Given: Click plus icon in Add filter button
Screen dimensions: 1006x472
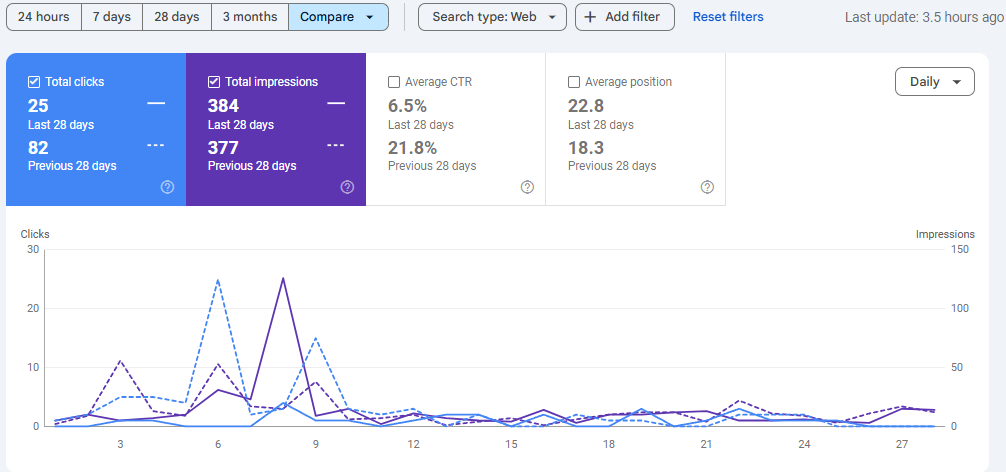Looking at the screenshot, I should point(591,17).
